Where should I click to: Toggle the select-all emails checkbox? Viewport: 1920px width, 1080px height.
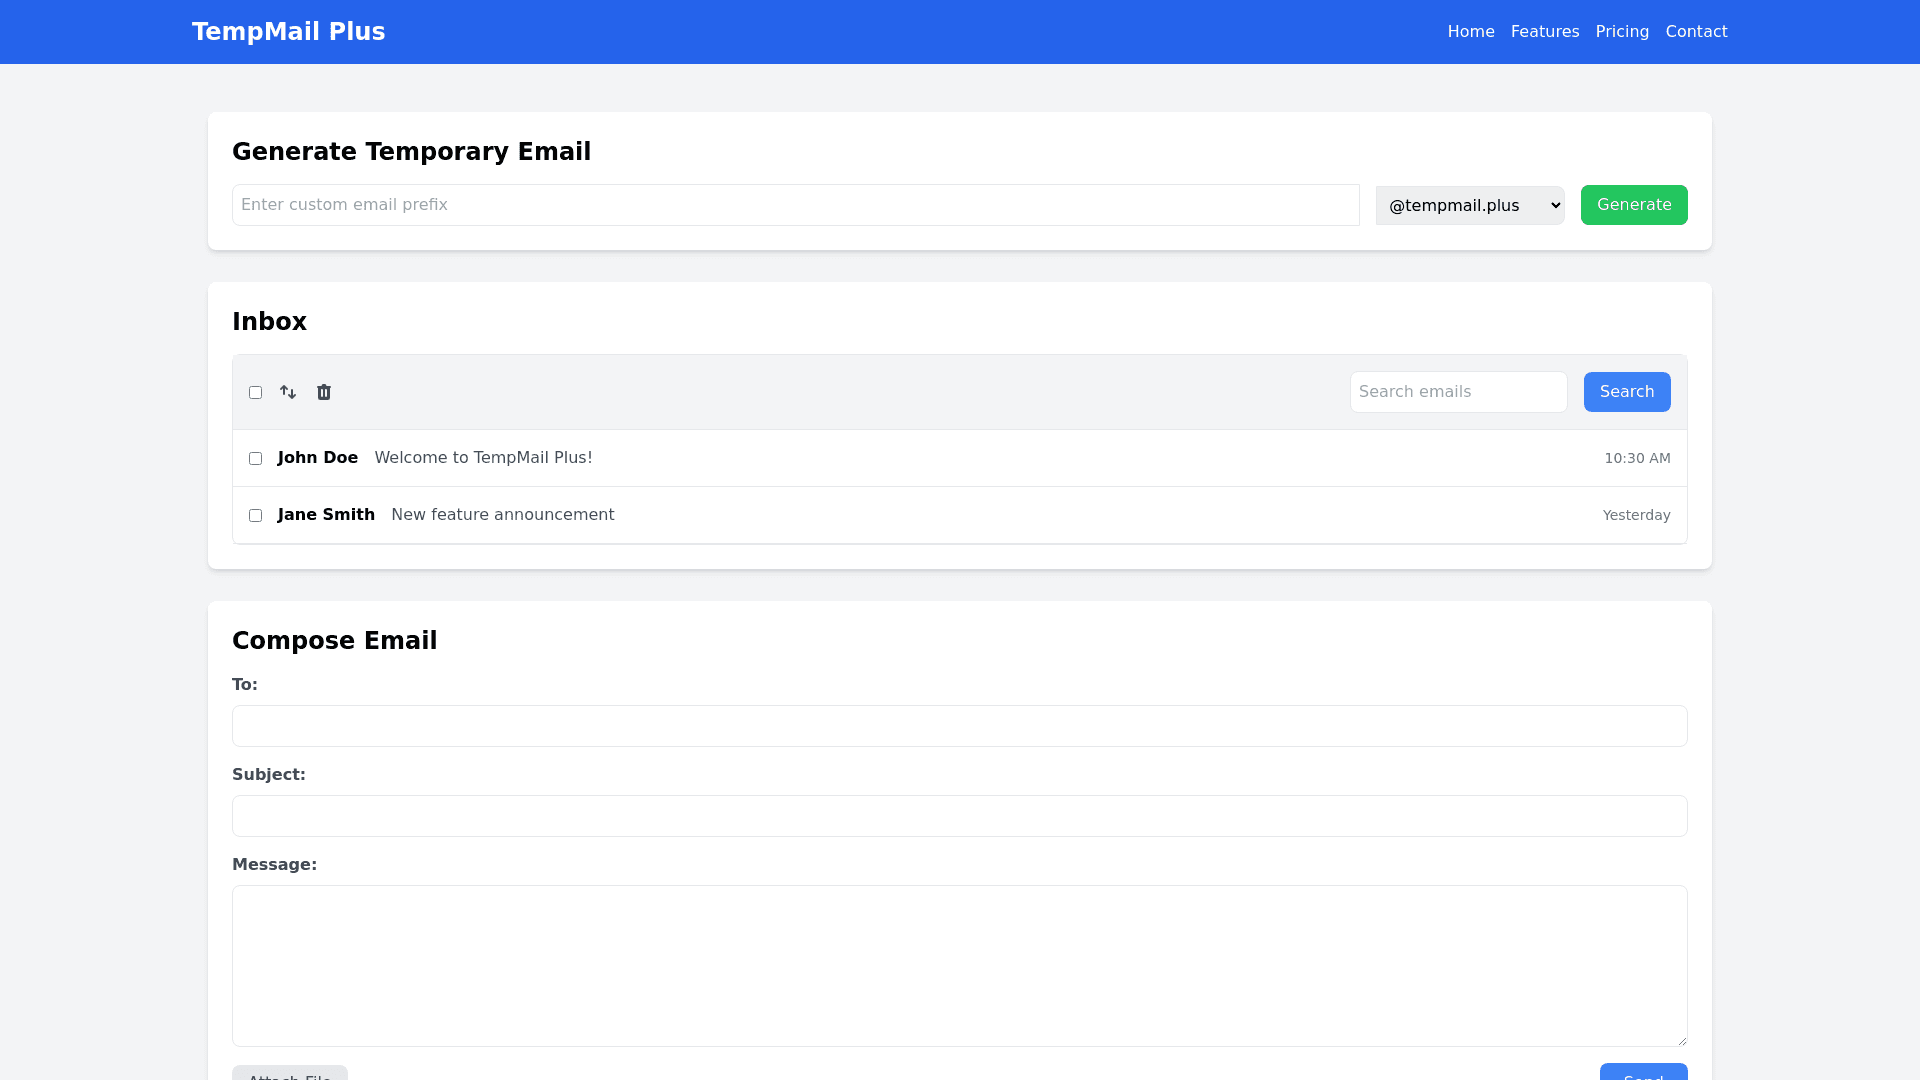255,393
